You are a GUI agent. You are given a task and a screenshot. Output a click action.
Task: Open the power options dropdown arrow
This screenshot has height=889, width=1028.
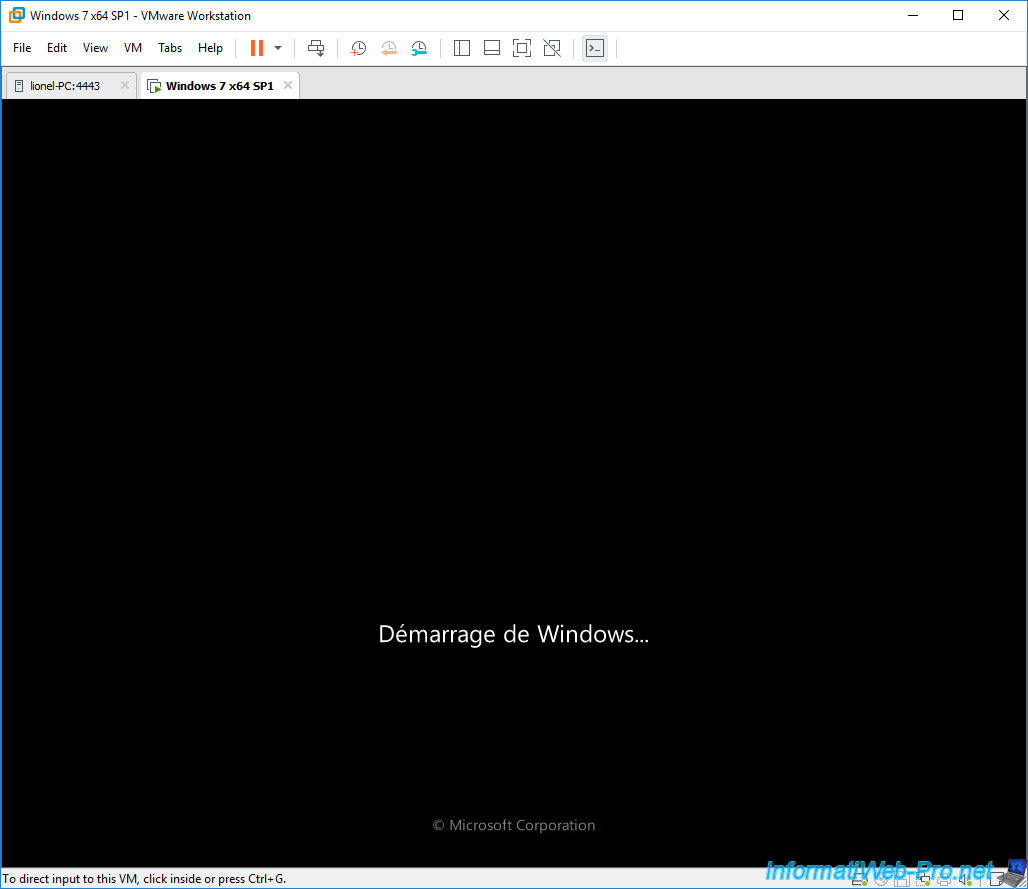pos(278,48)
